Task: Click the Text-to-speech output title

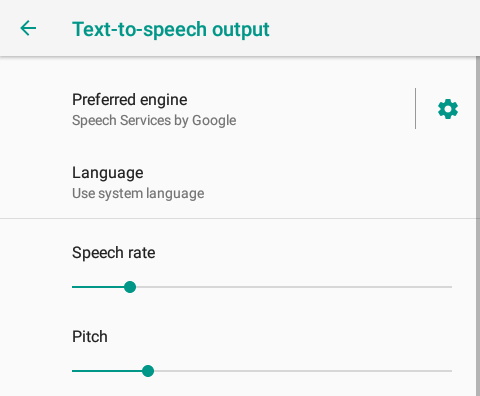Action: point(171,29)
